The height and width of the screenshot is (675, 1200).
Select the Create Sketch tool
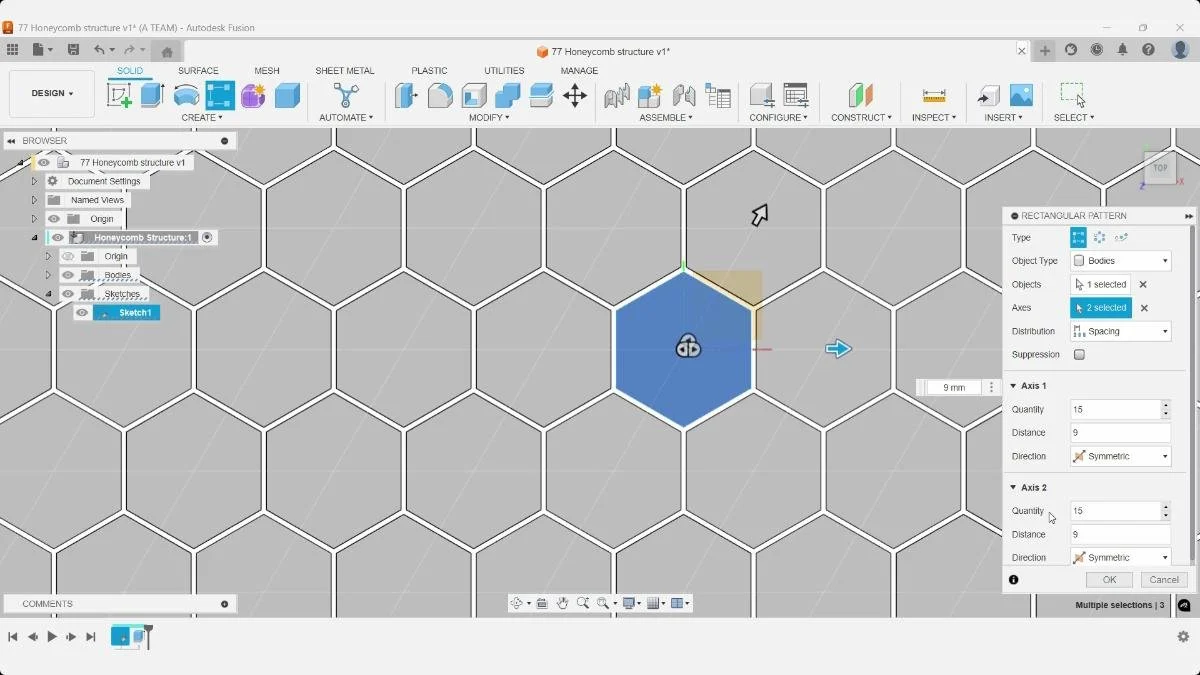point(120,95)
